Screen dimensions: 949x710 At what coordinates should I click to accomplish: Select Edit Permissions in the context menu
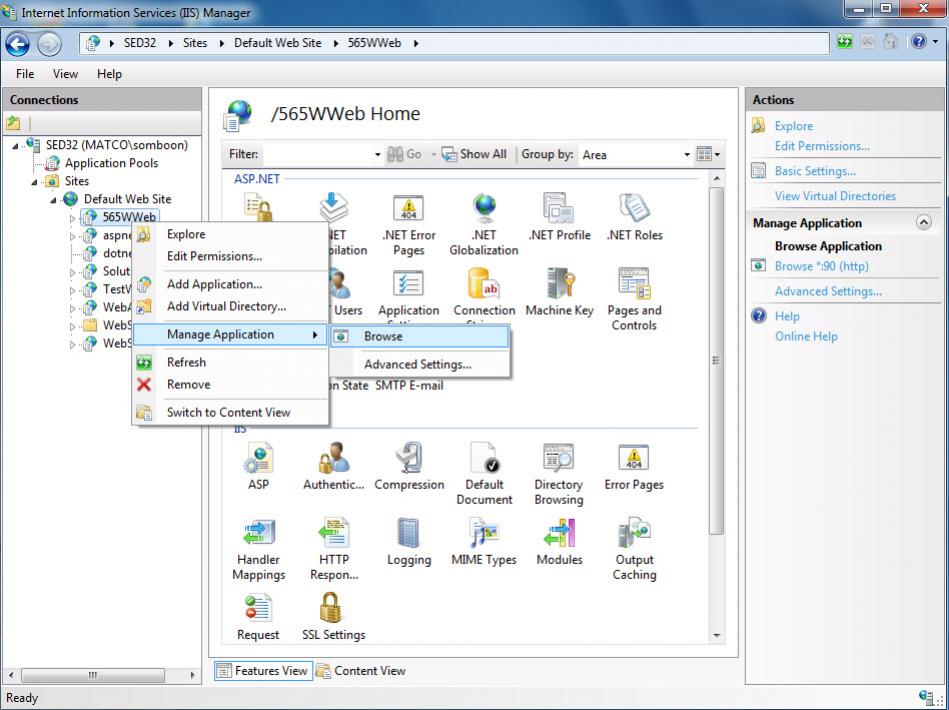[230, 256]
